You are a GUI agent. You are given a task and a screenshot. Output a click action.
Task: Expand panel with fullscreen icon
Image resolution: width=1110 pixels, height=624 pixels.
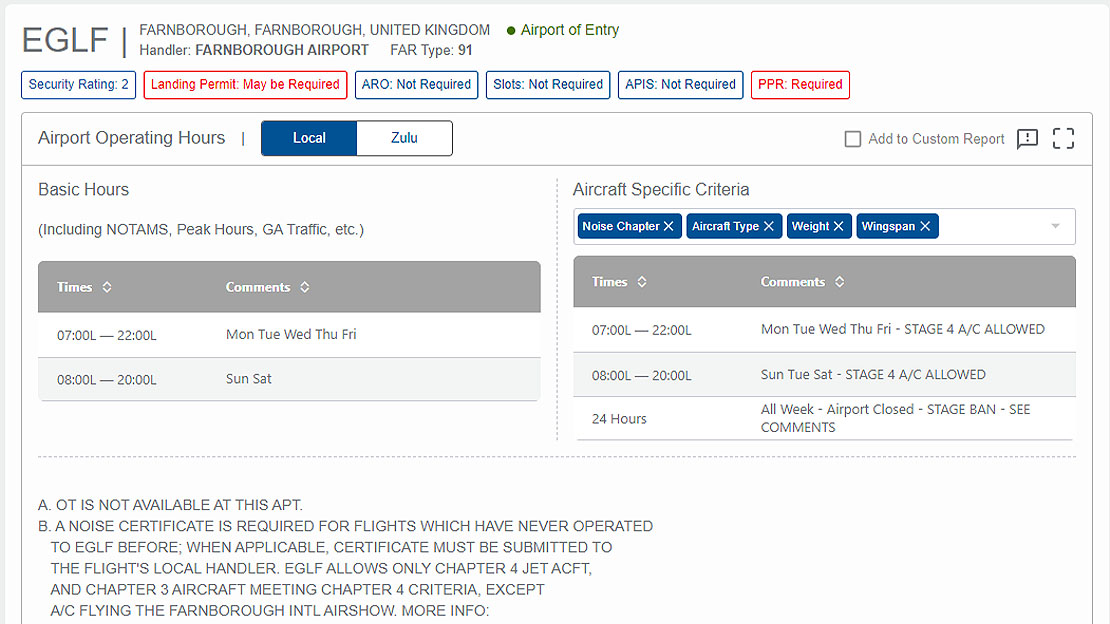[1064, 139]
